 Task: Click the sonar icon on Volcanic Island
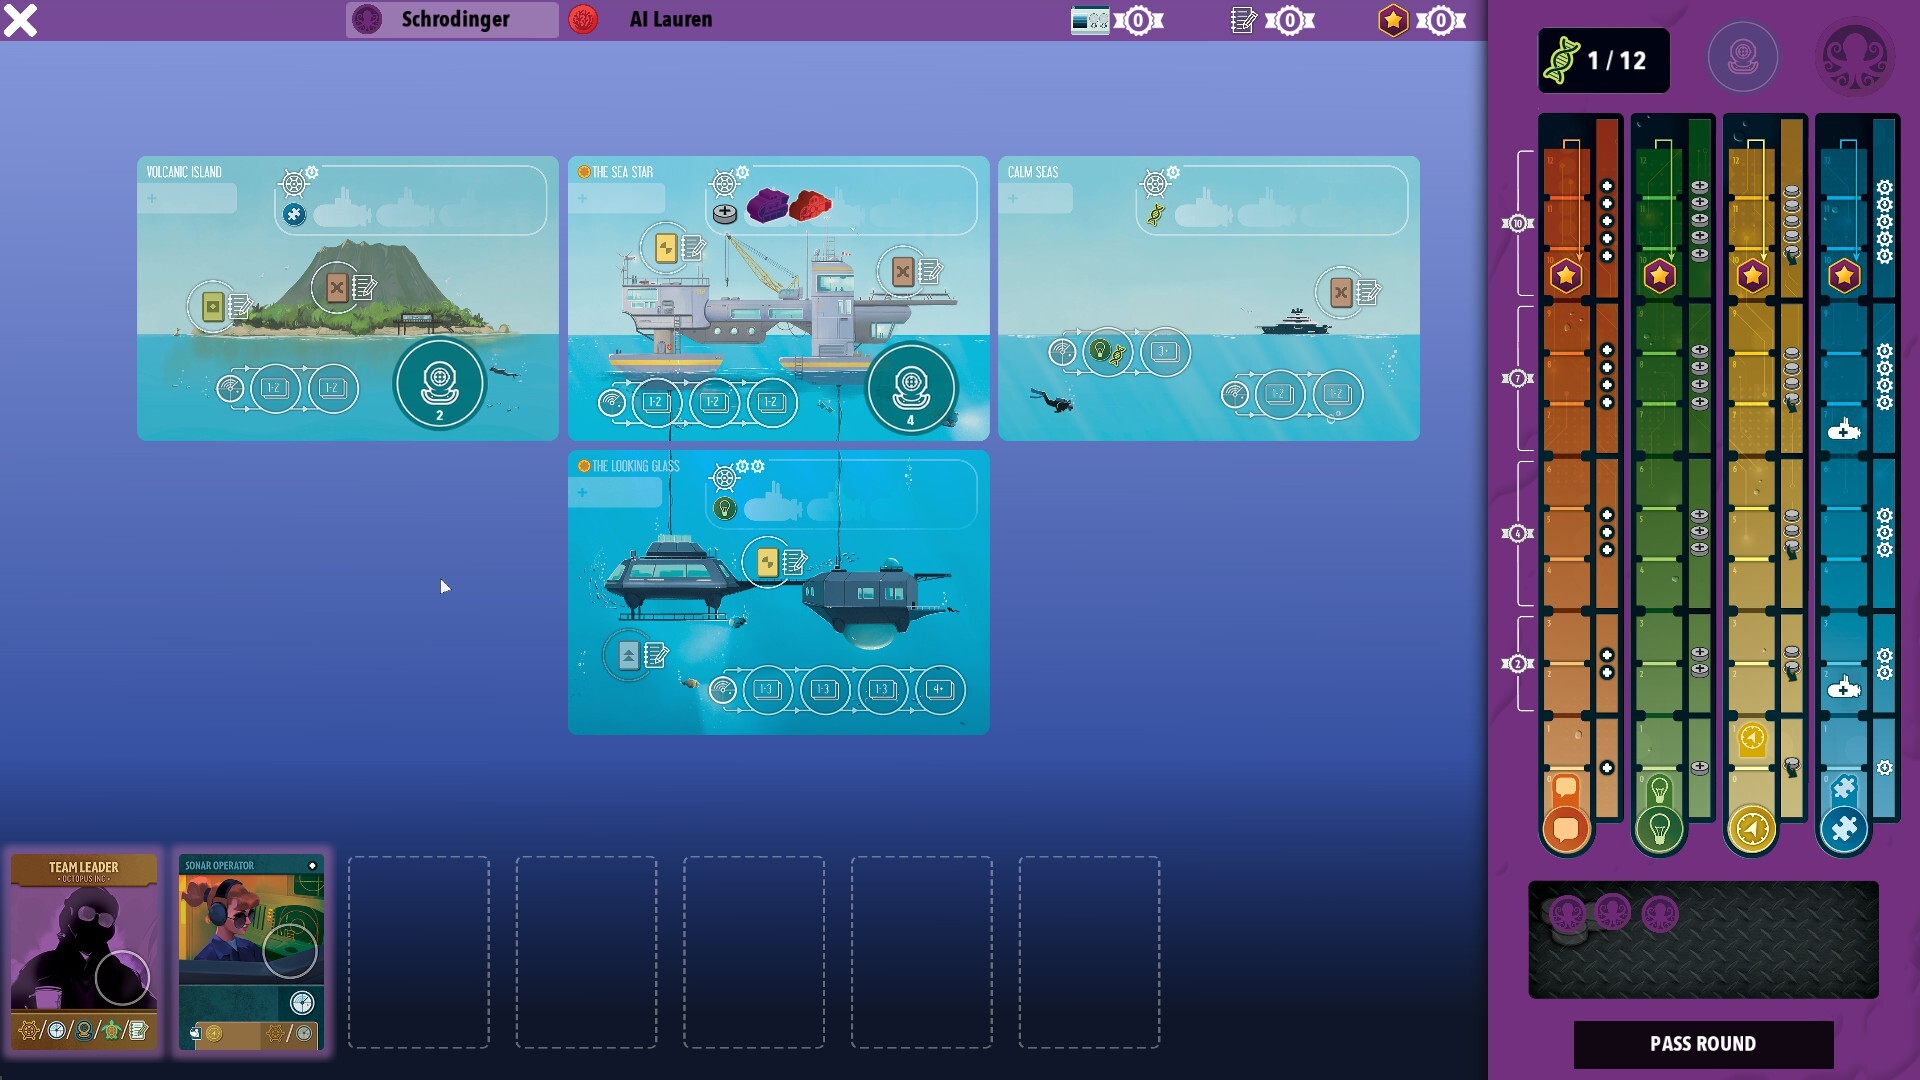pos(231,388)
